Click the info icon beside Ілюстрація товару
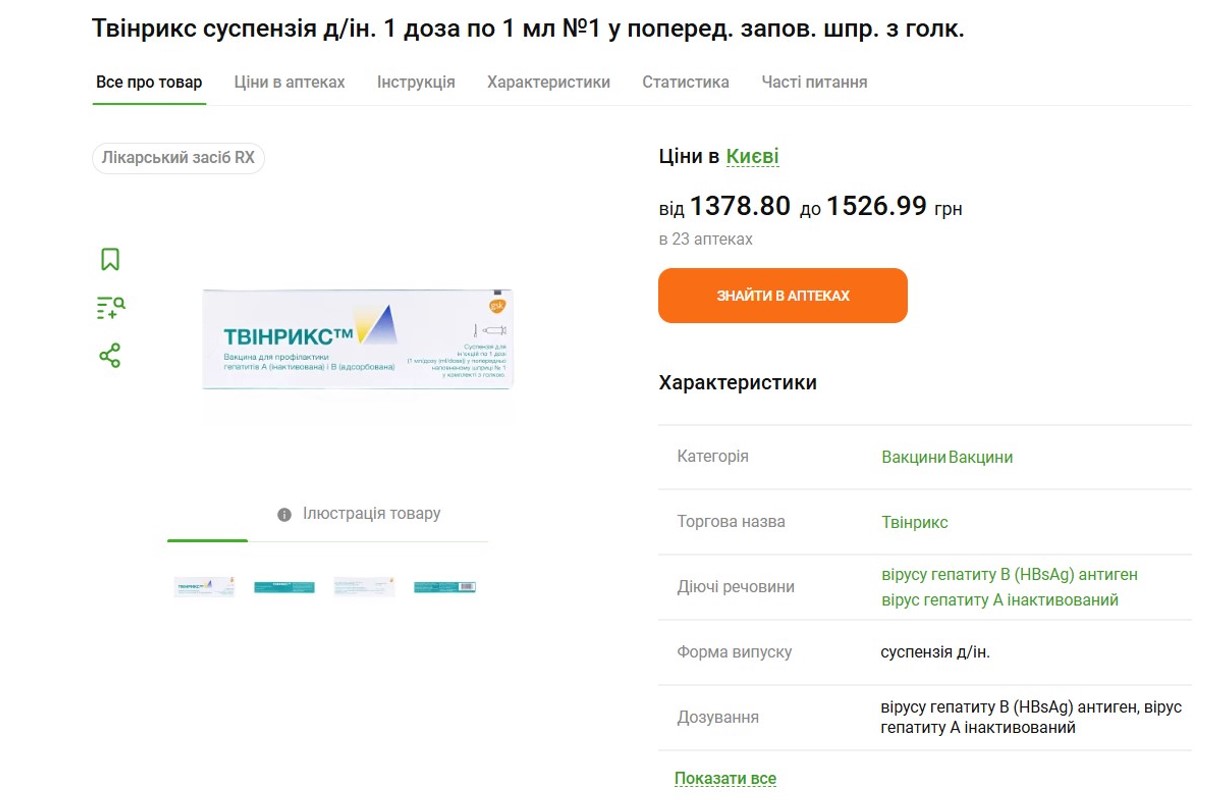 tap(284, 514)
